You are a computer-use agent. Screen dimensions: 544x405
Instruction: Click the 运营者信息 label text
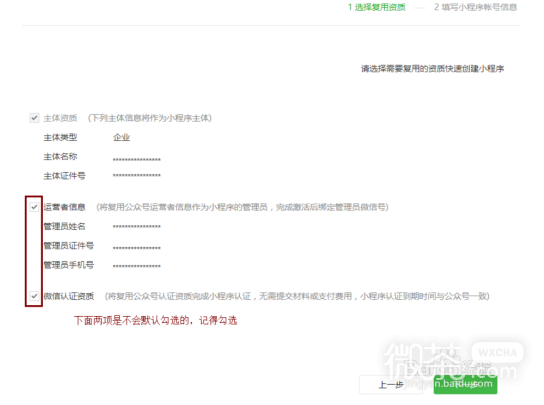(65, 207)
